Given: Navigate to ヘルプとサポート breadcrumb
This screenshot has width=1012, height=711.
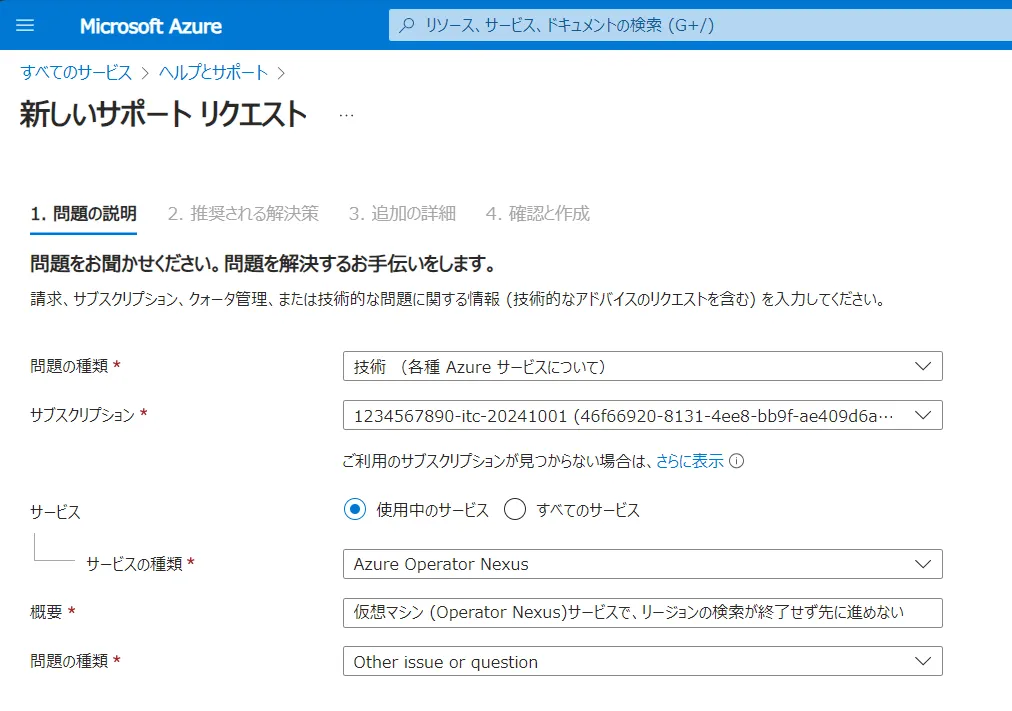Looking at the screenshot, I should tap(214, 72).
